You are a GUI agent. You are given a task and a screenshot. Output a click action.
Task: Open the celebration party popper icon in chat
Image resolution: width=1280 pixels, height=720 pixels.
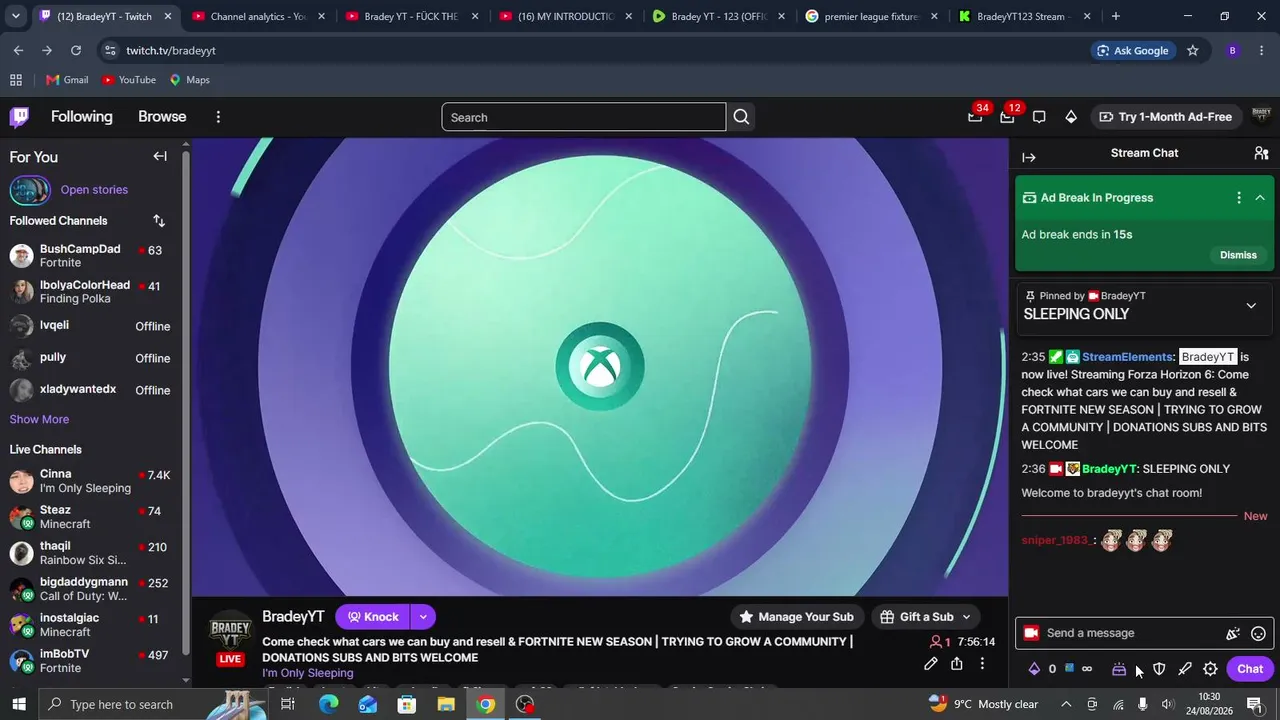click(1233, 633)
